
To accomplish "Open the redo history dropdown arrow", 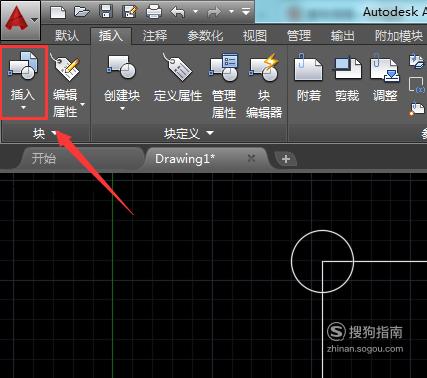I will click(x=231, y=12).
